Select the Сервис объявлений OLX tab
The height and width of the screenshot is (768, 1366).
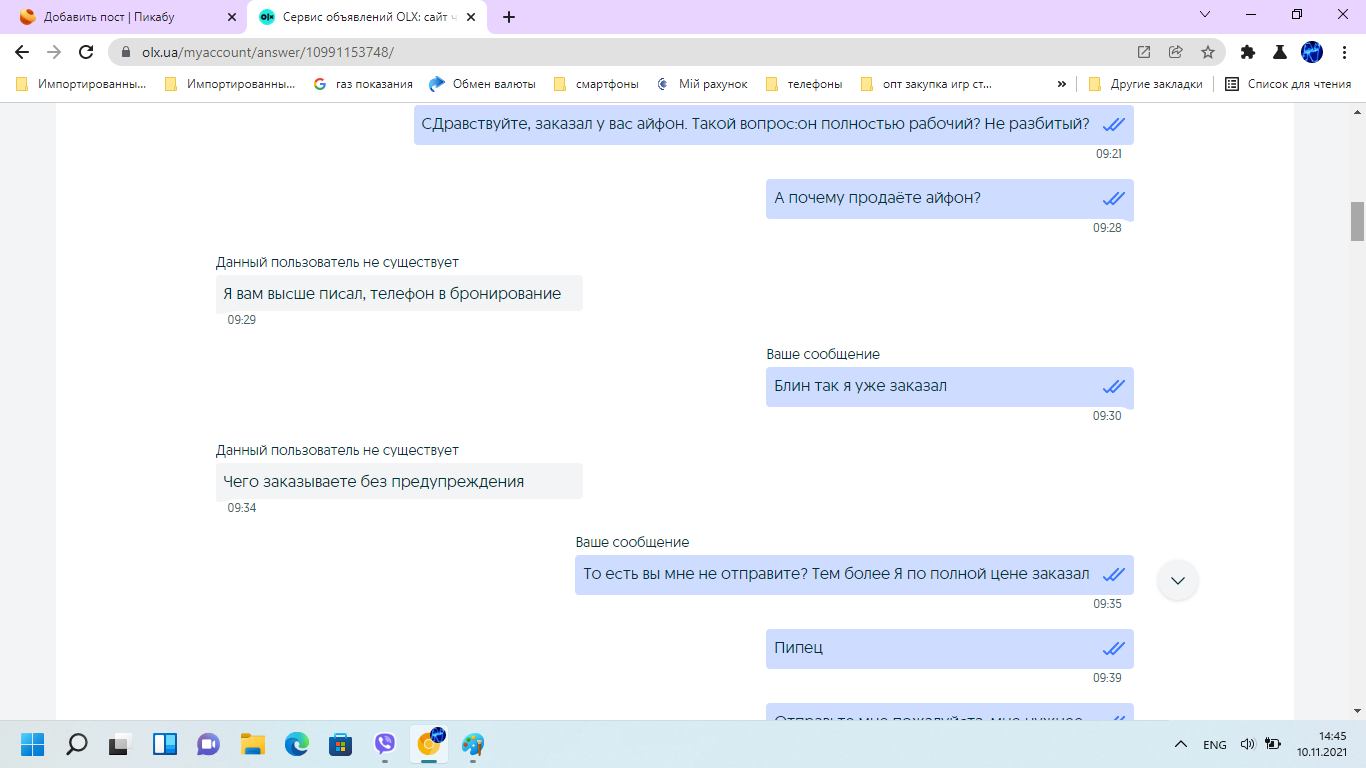pyautogui.click(x=368, y=17)
